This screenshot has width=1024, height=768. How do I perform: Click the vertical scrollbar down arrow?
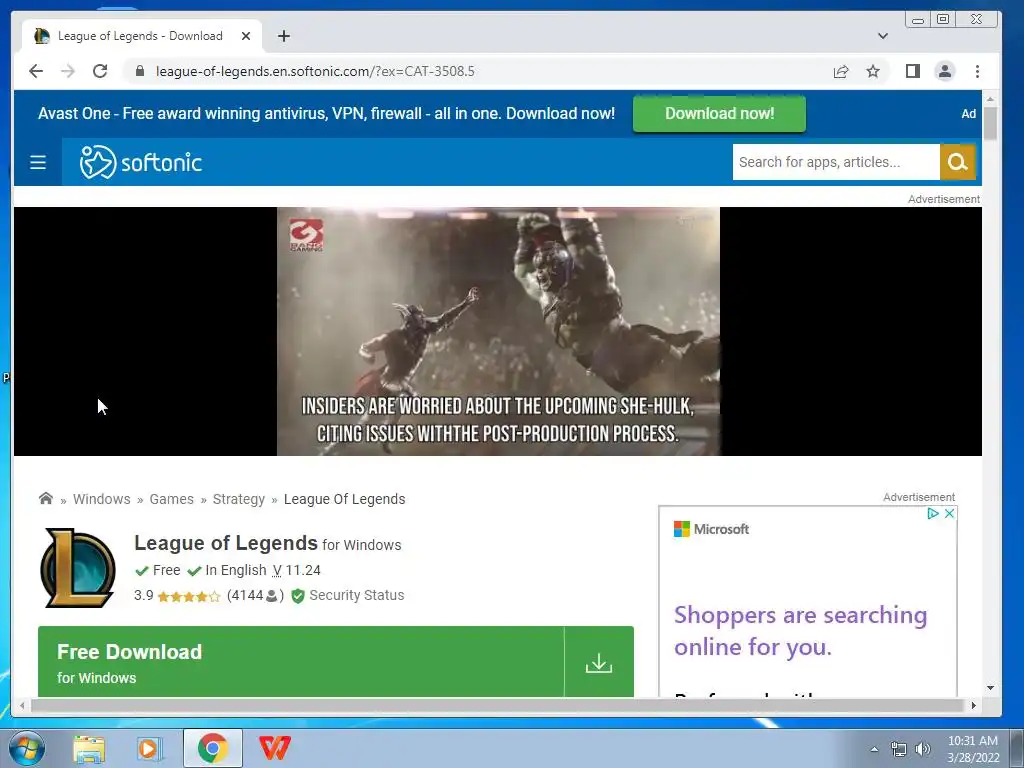[x=991, y=688]
